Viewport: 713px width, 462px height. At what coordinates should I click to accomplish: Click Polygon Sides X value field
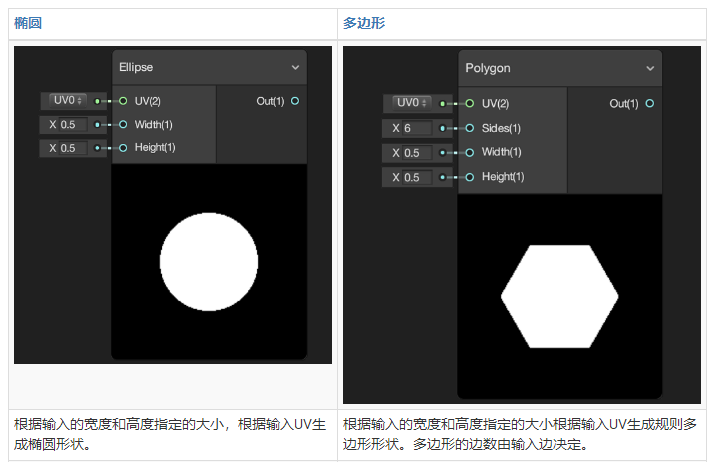tap(417, 128)
